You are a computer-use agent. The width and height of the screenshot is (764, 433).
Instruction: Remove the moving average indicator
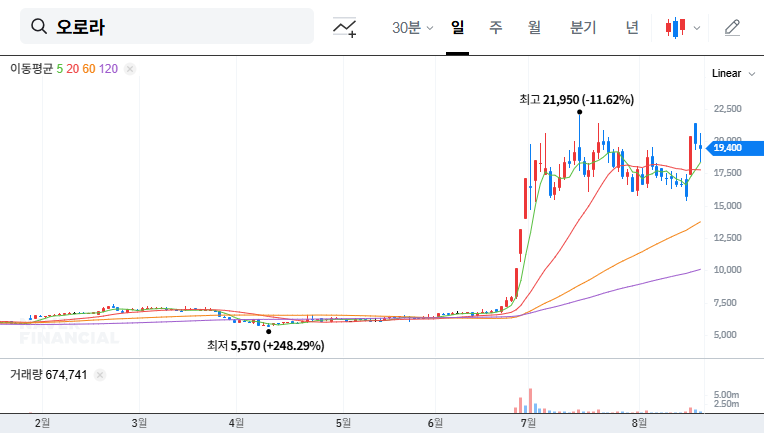pyautogui.click(x=130, y=69)
